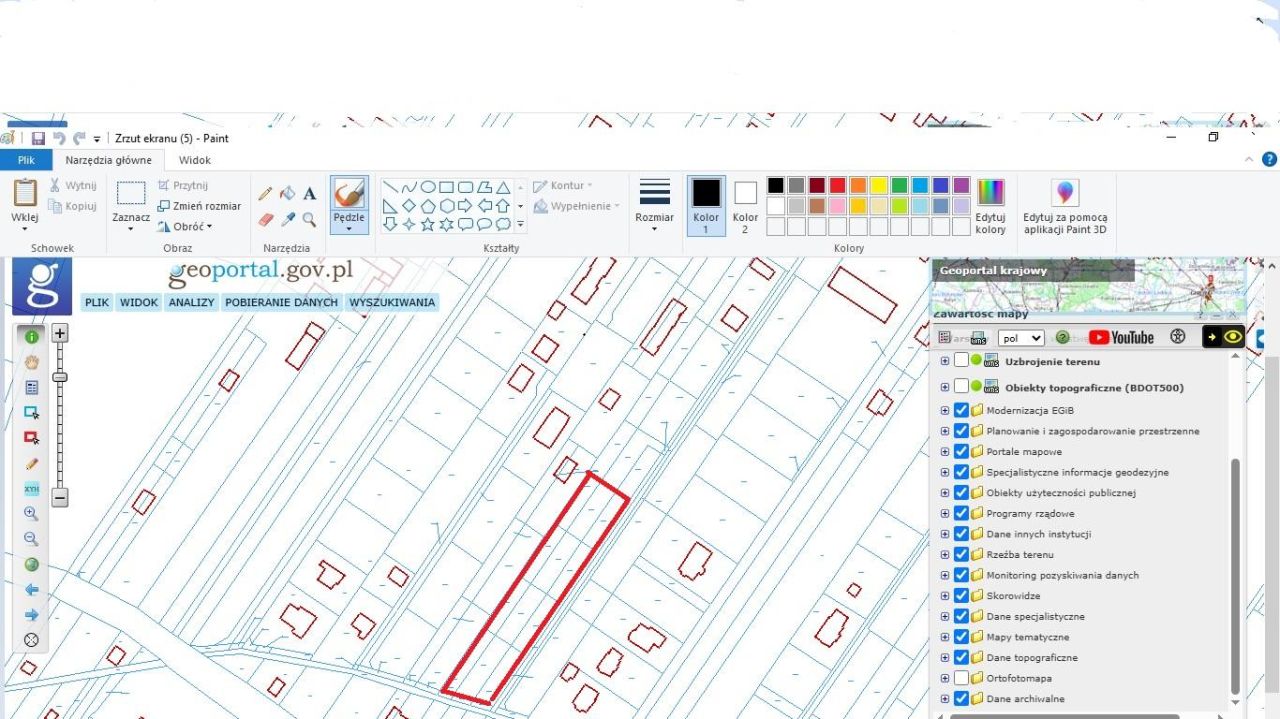Pick the red color swatch
The width and height of the screenshot is (1280, 719).
(x=837, y=185)
